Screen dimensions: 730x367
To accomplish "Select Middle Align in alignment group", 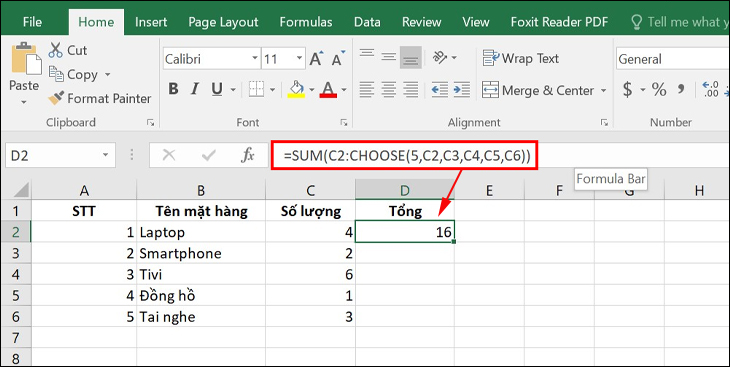I will coord(388,57).
